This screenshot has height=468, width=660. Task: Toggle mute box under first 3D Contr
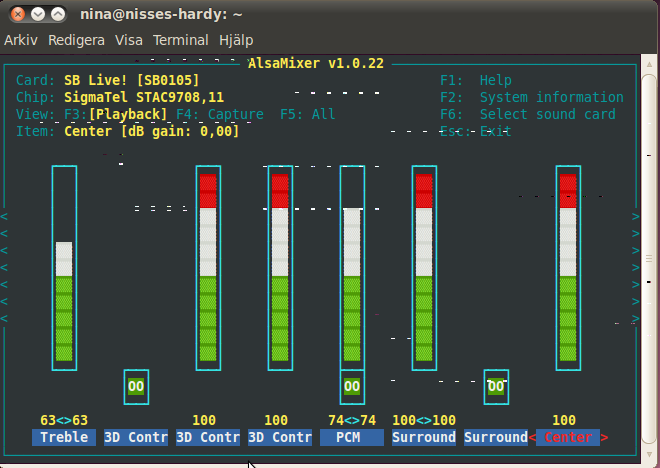(136, 386)
